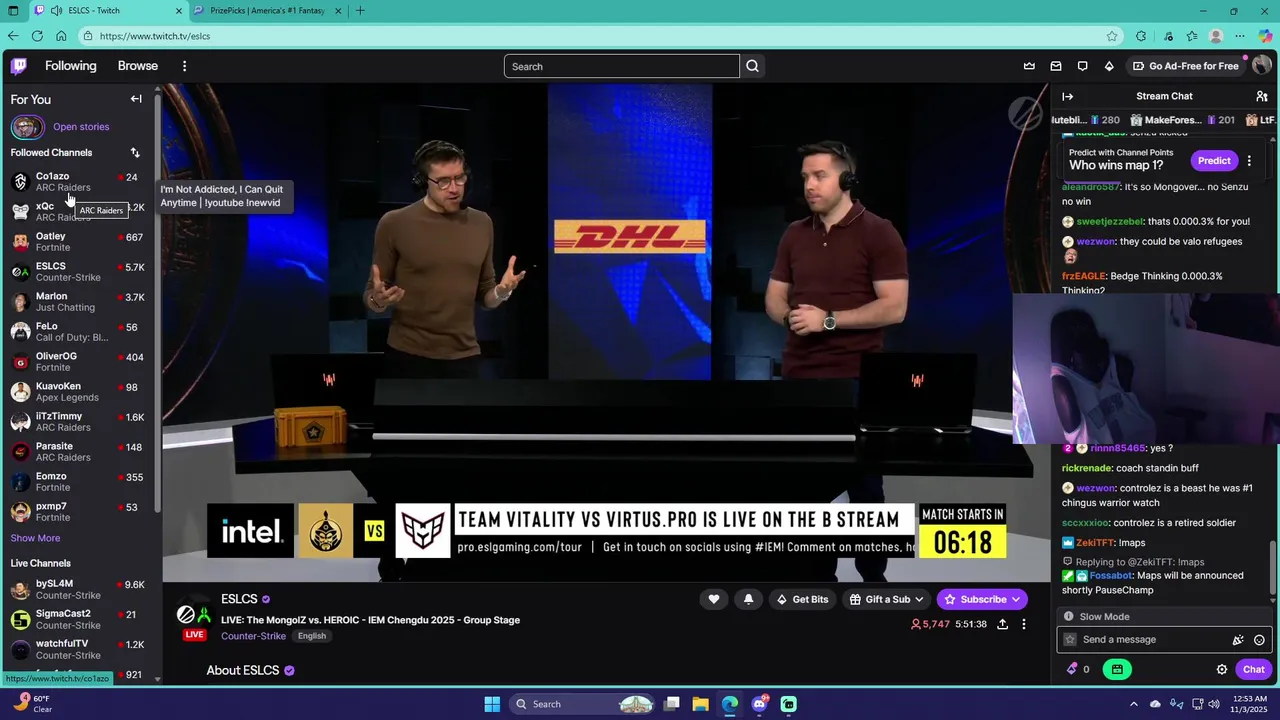Open the stories avatar ring
This screenshot has height=720, width=1280.
[x=27, y=127]
